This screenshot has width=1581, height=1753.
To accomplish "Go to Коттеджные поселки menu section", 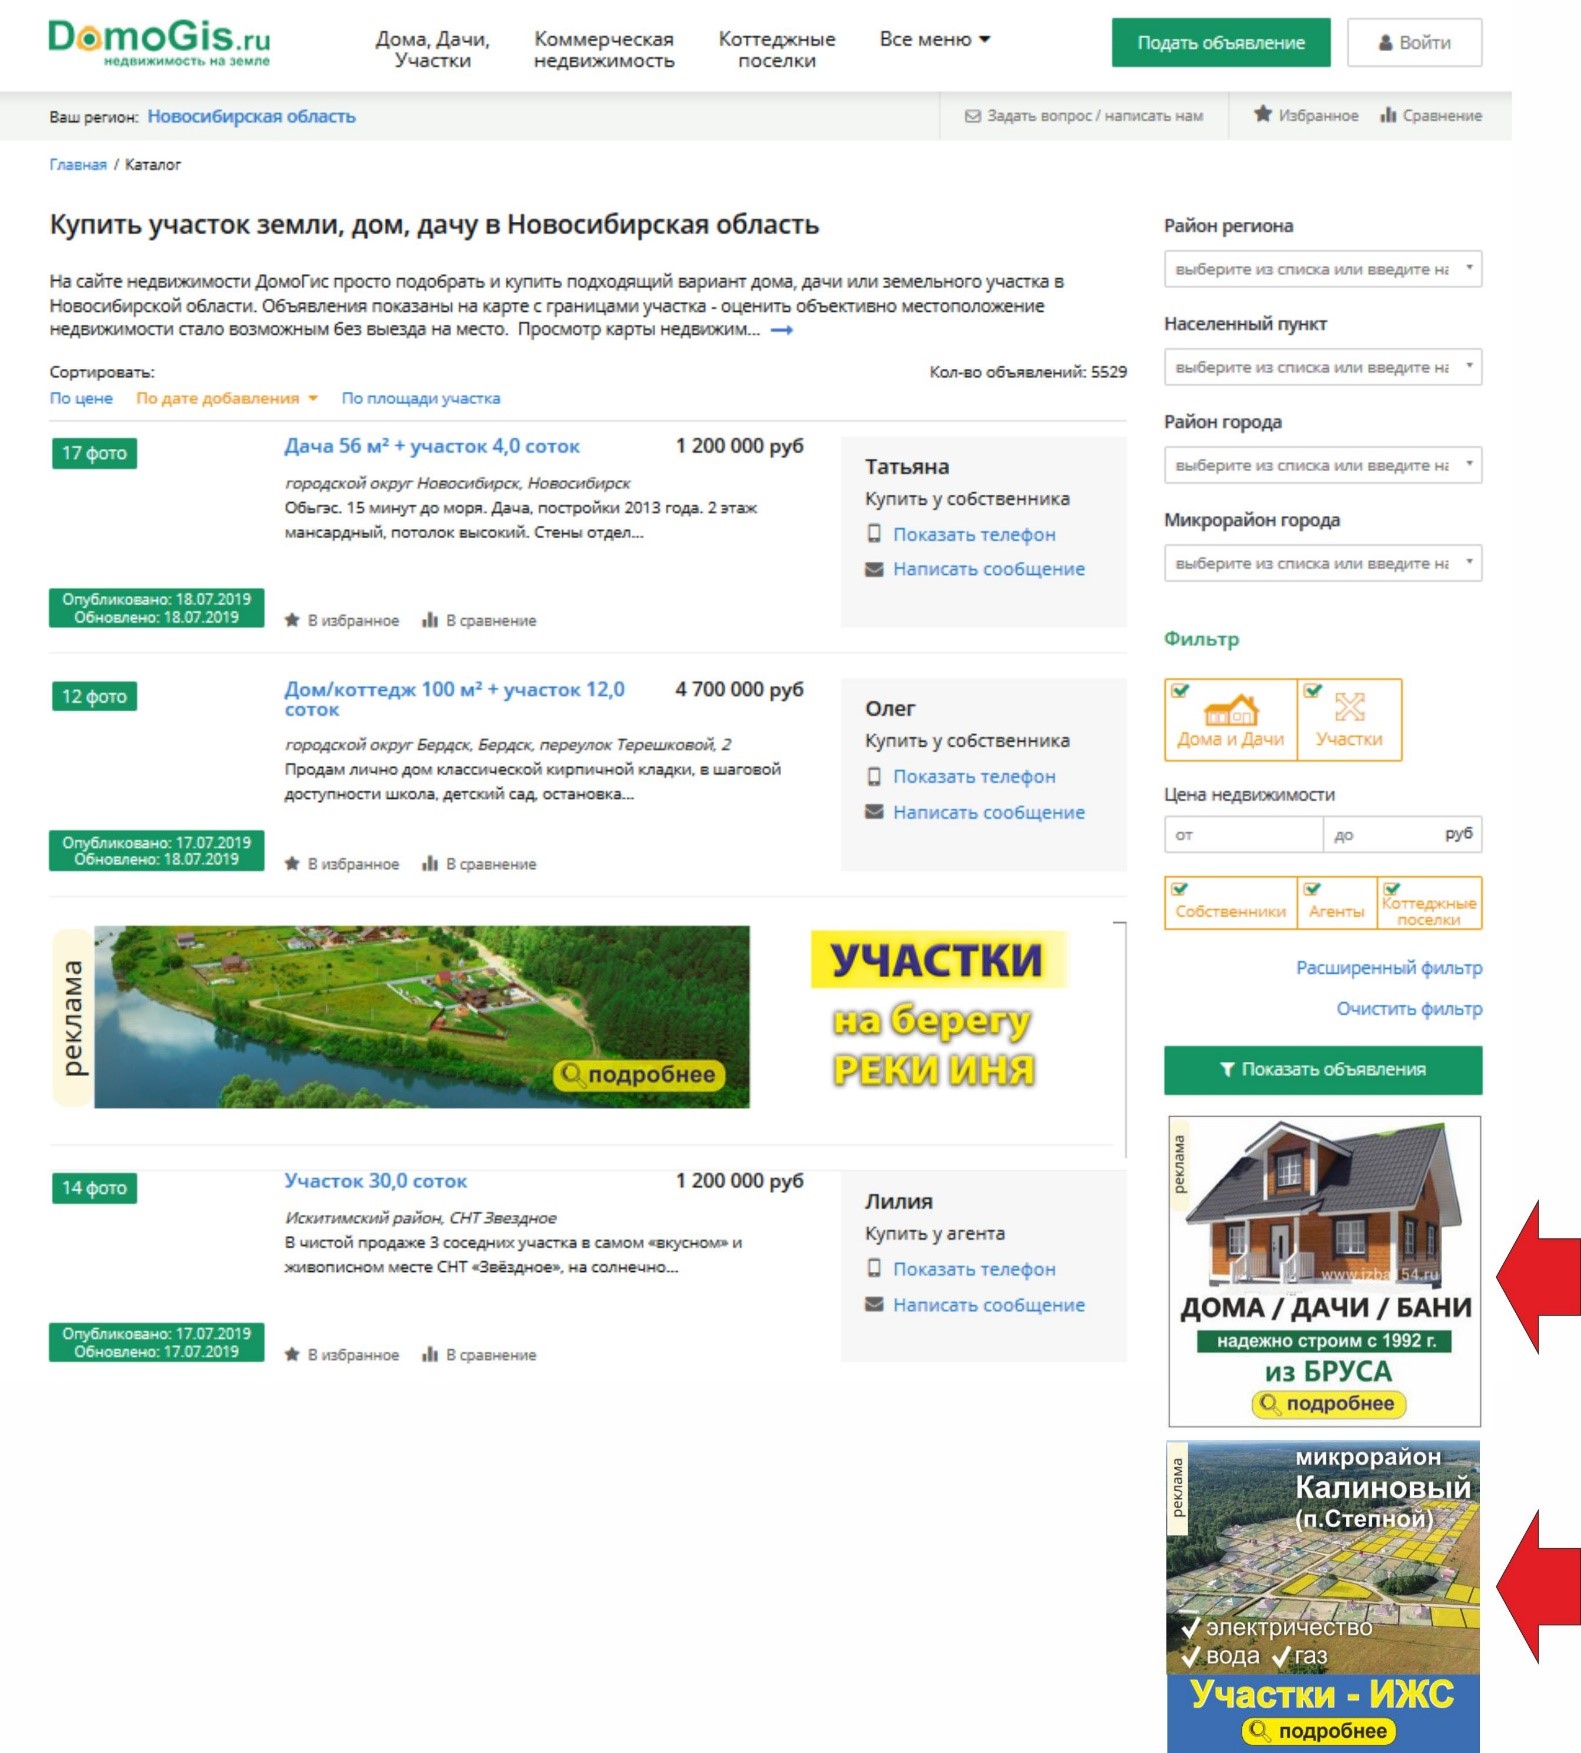I will coord(777,50).
